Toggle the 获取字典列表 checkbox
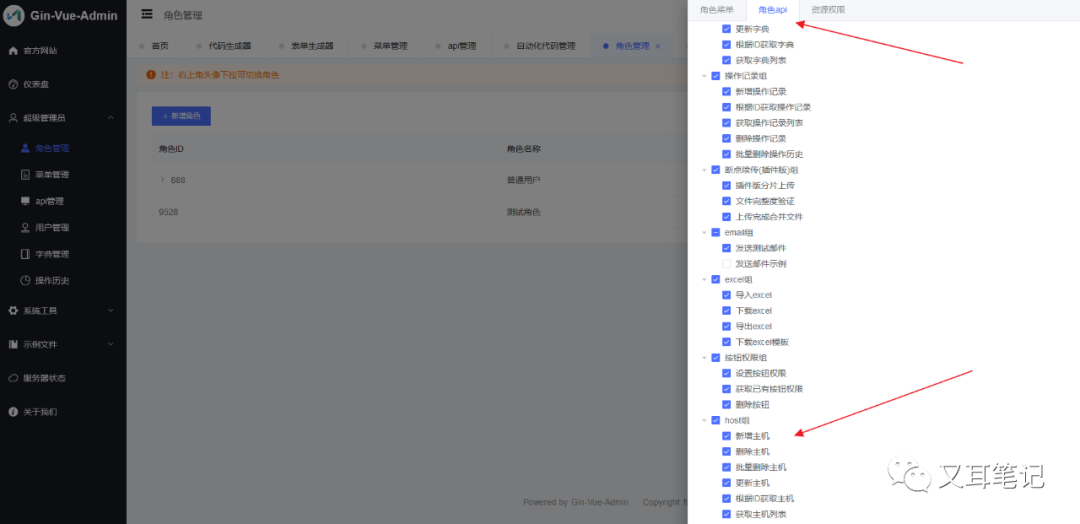This screenshot has height=524, width=1080. point(726,61)
